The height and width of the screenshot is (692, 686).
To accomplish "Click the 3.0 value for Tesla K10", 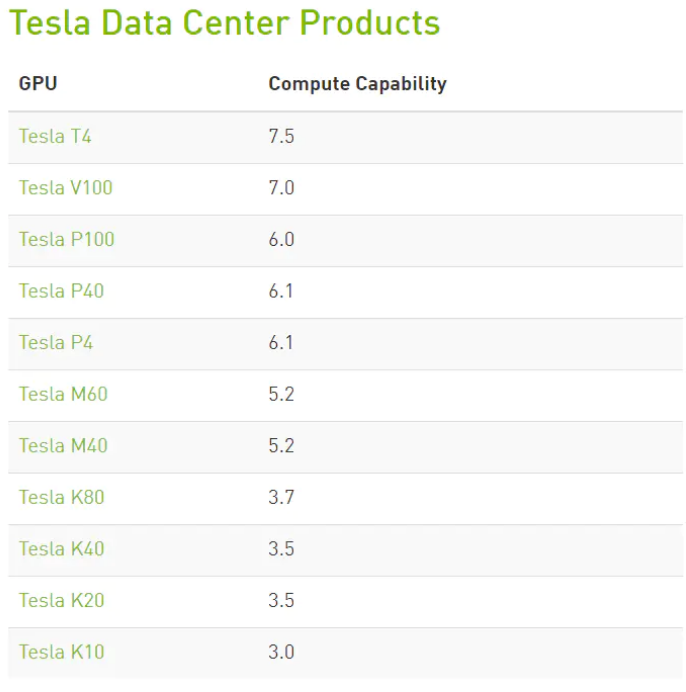I will point(281,652).
